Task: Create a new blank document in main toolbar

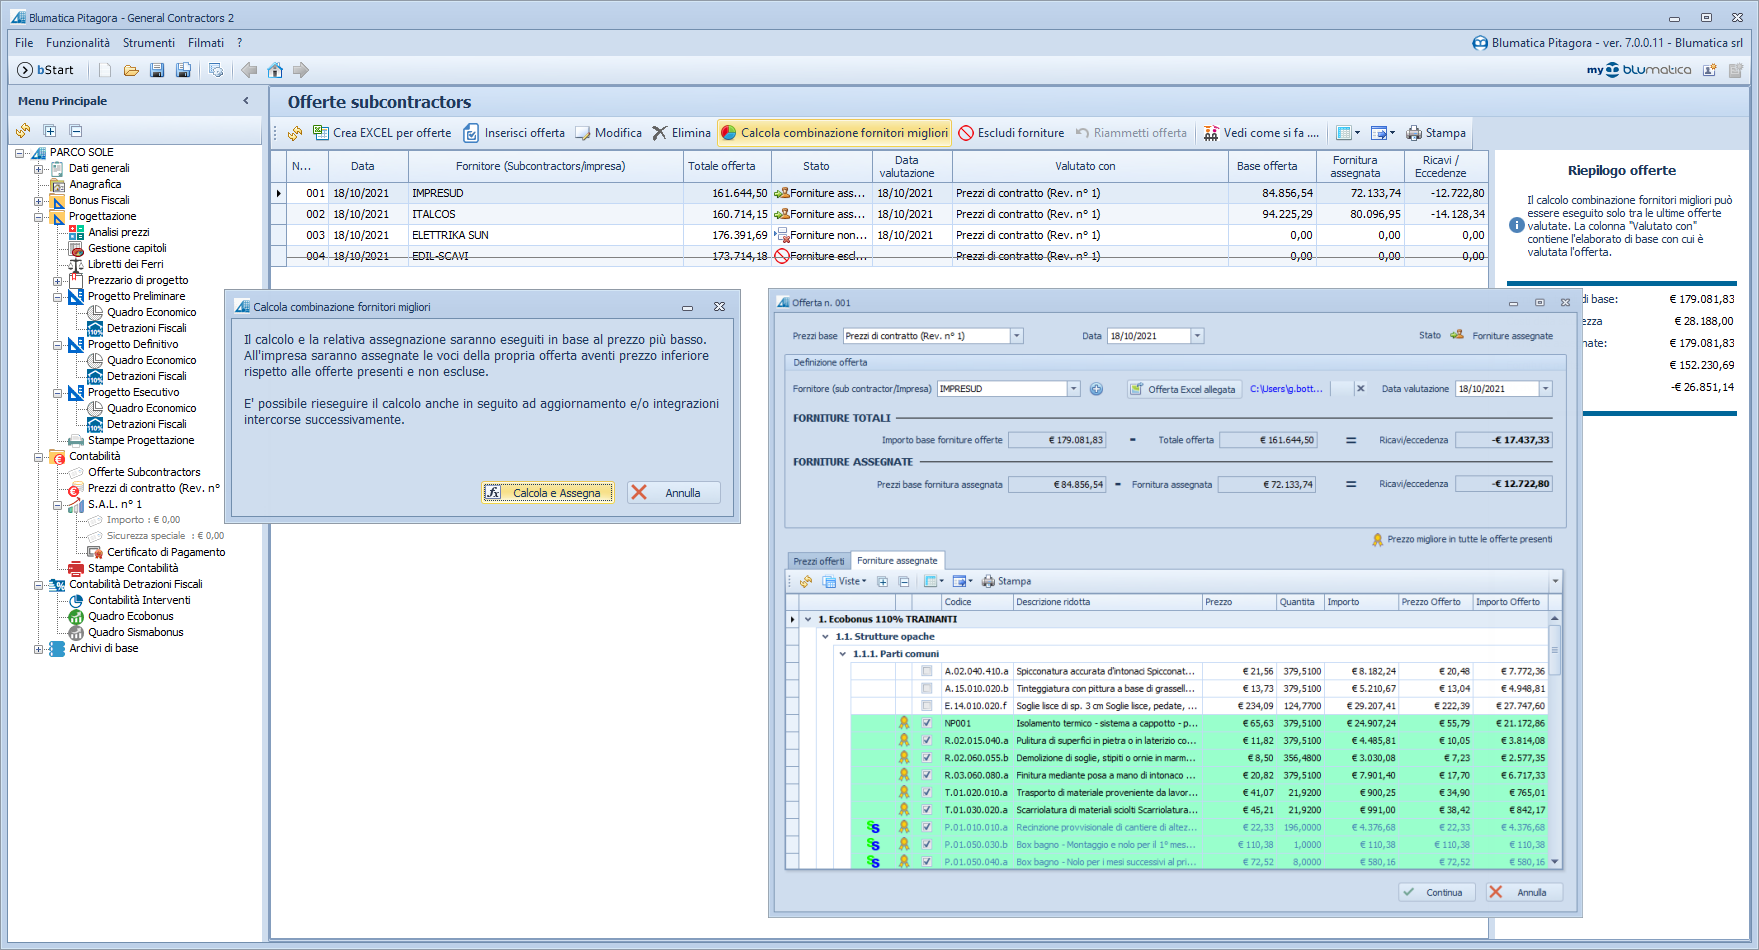Action: 105,70
